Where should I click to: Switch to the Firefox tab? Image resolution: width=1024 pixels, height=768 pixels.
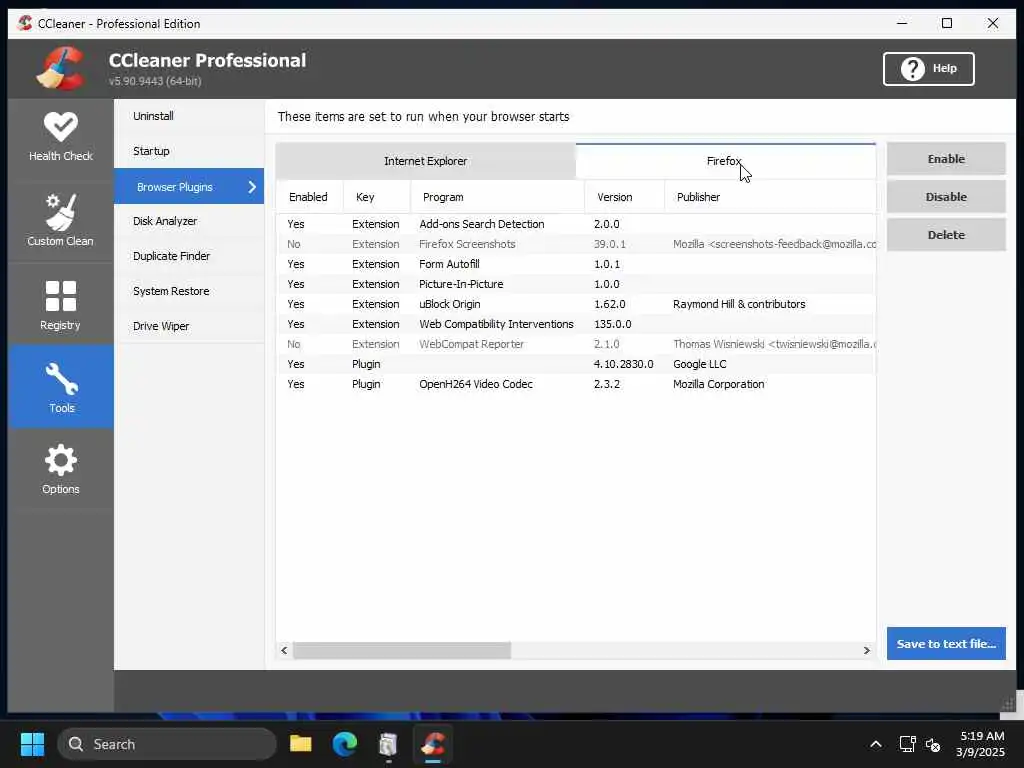tap(725, 161)
